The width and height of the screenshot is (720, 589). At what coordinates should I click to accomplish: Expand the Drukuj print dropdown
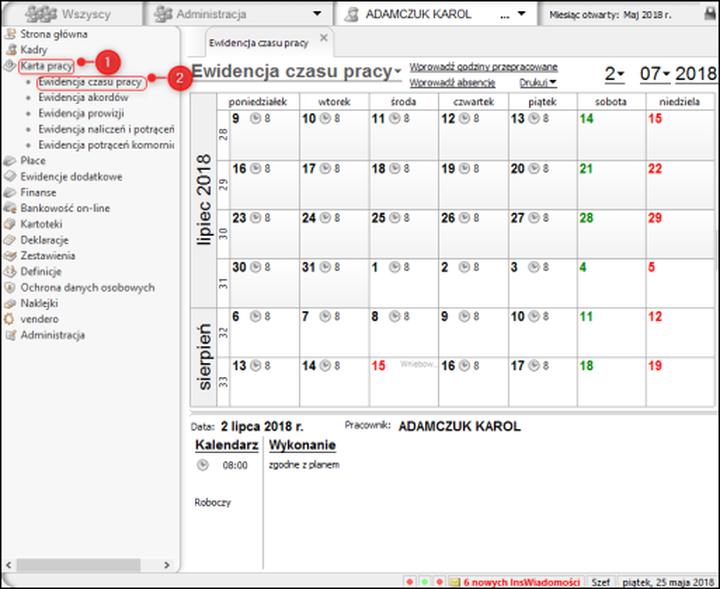click(552, 82)
